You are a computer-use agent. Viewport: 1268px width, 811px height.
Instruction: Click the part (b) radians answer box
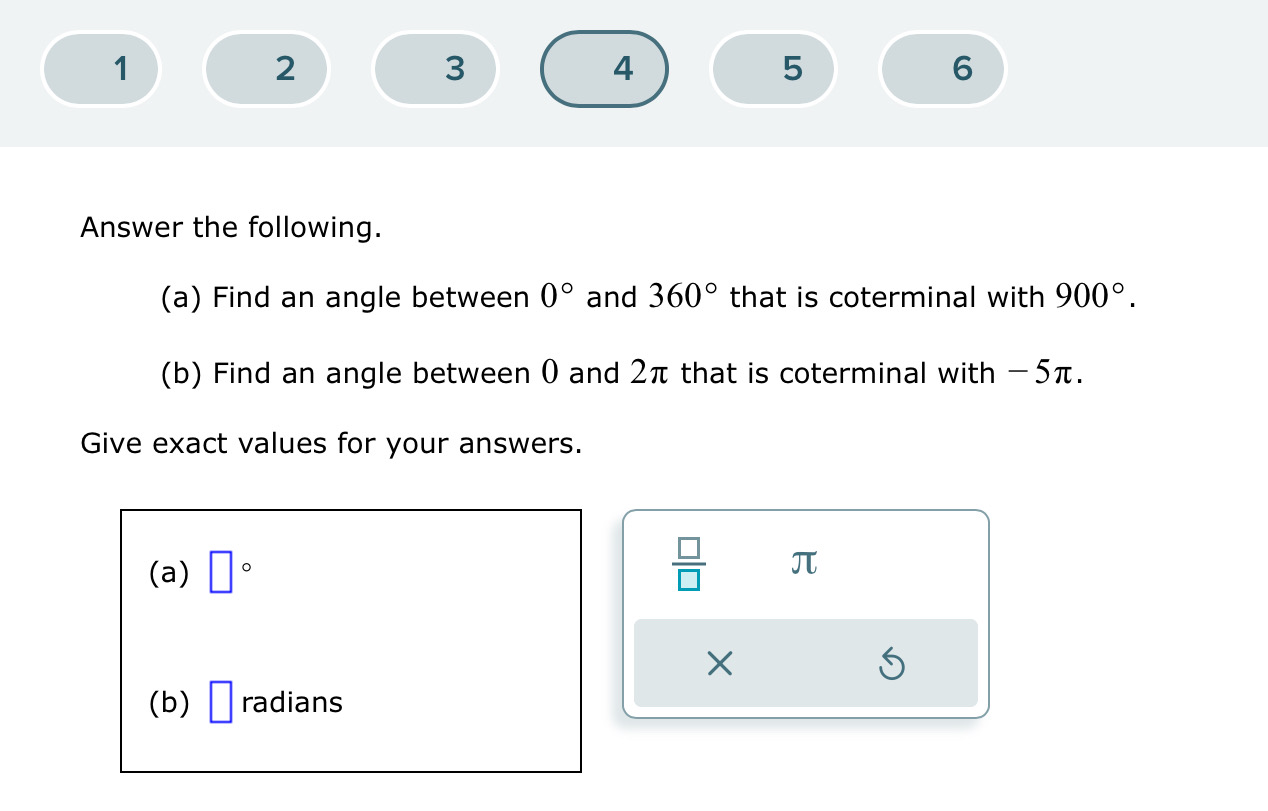tap(220, 701)
